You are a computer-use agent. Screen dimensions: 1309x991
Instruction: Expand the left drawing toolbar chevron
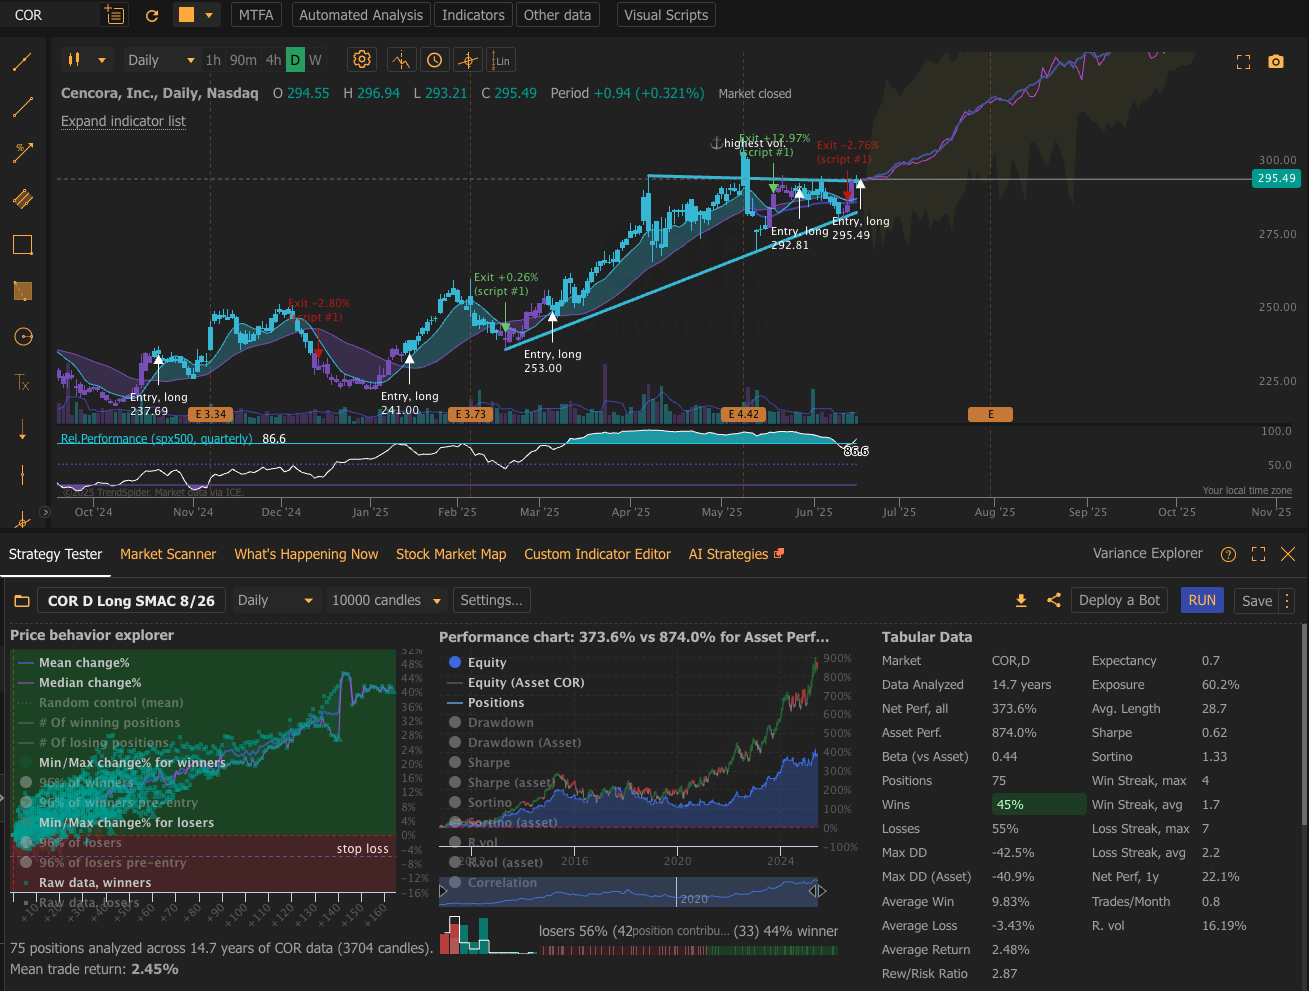click(x=44, y=512)
